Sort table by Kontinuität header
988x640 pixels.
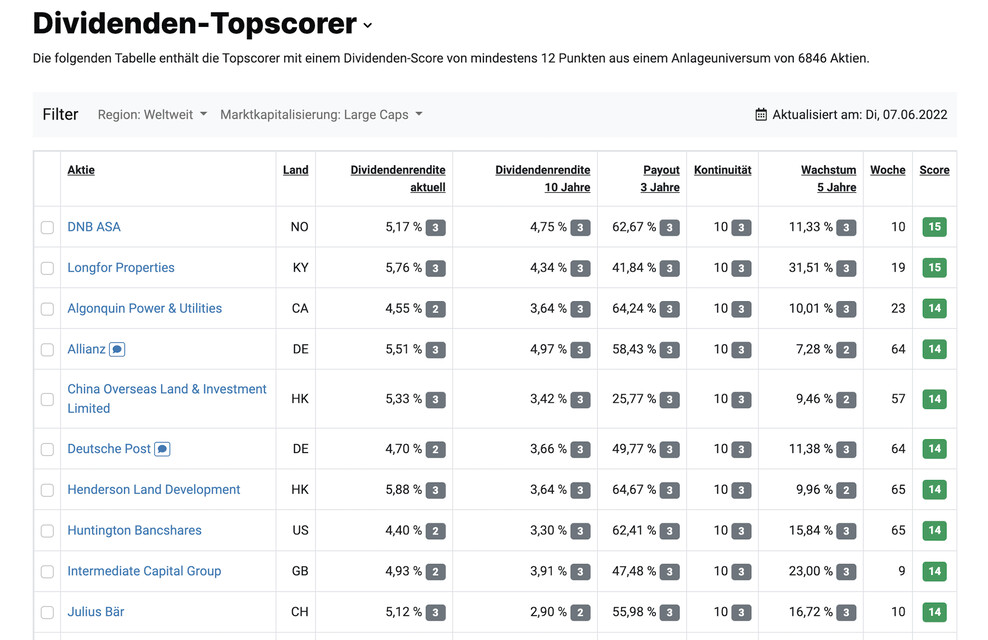coord(722,170)
